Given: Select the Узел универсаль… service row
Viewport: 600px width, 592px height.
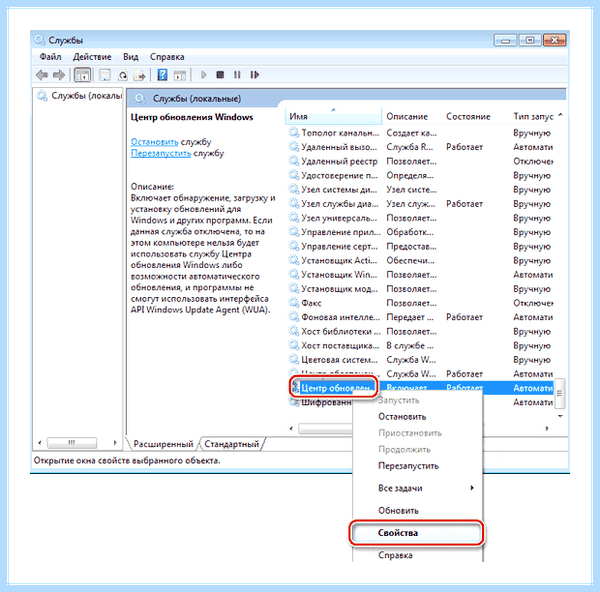Looking at the screenshot, I should [x=421, y=218].
